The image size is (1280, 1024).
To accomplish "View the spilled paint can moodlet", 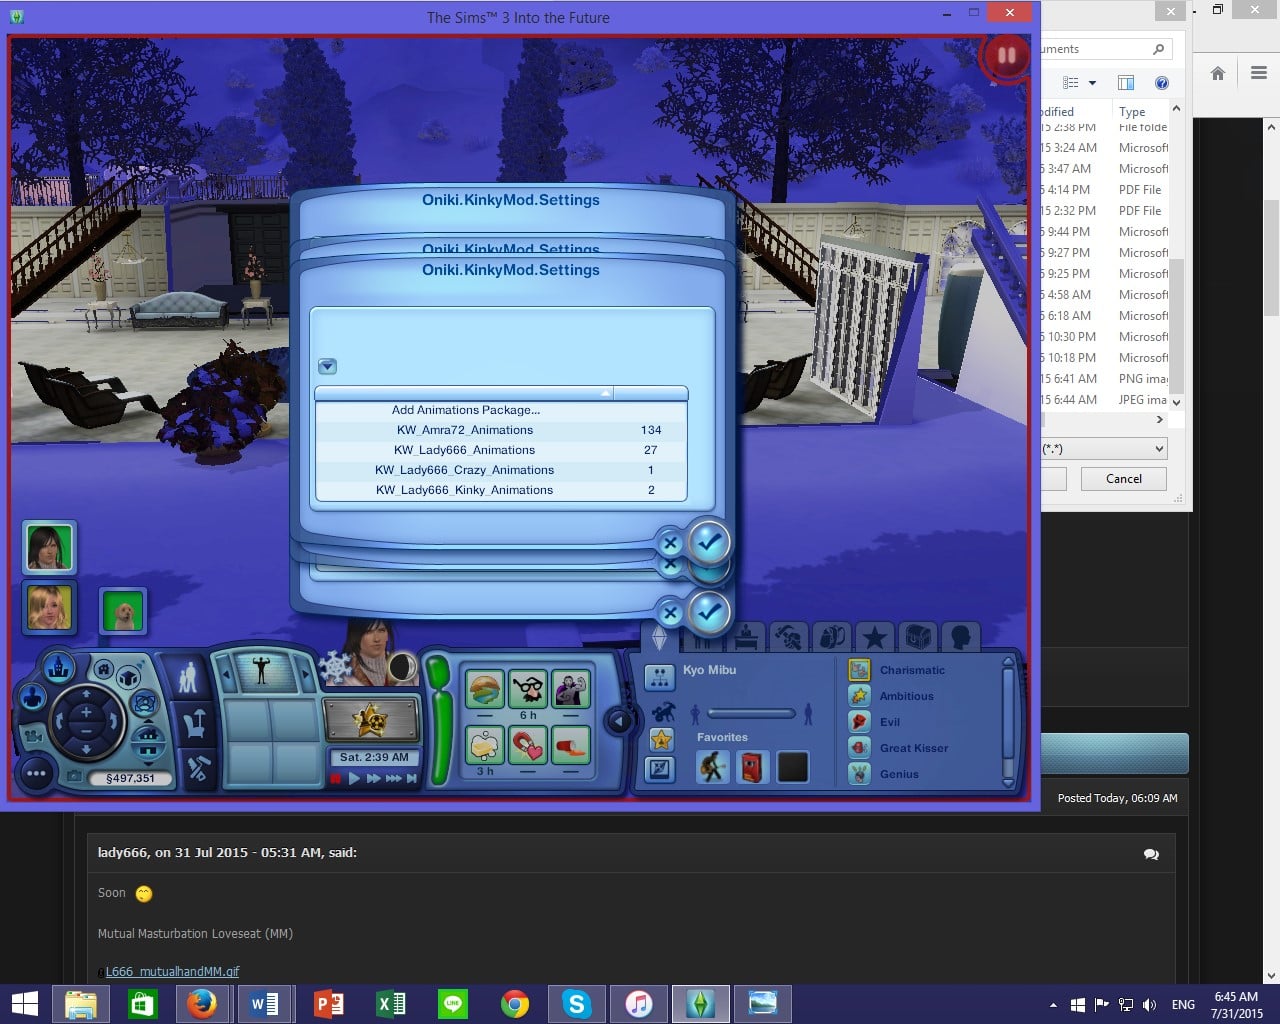I will pos(571,746).
